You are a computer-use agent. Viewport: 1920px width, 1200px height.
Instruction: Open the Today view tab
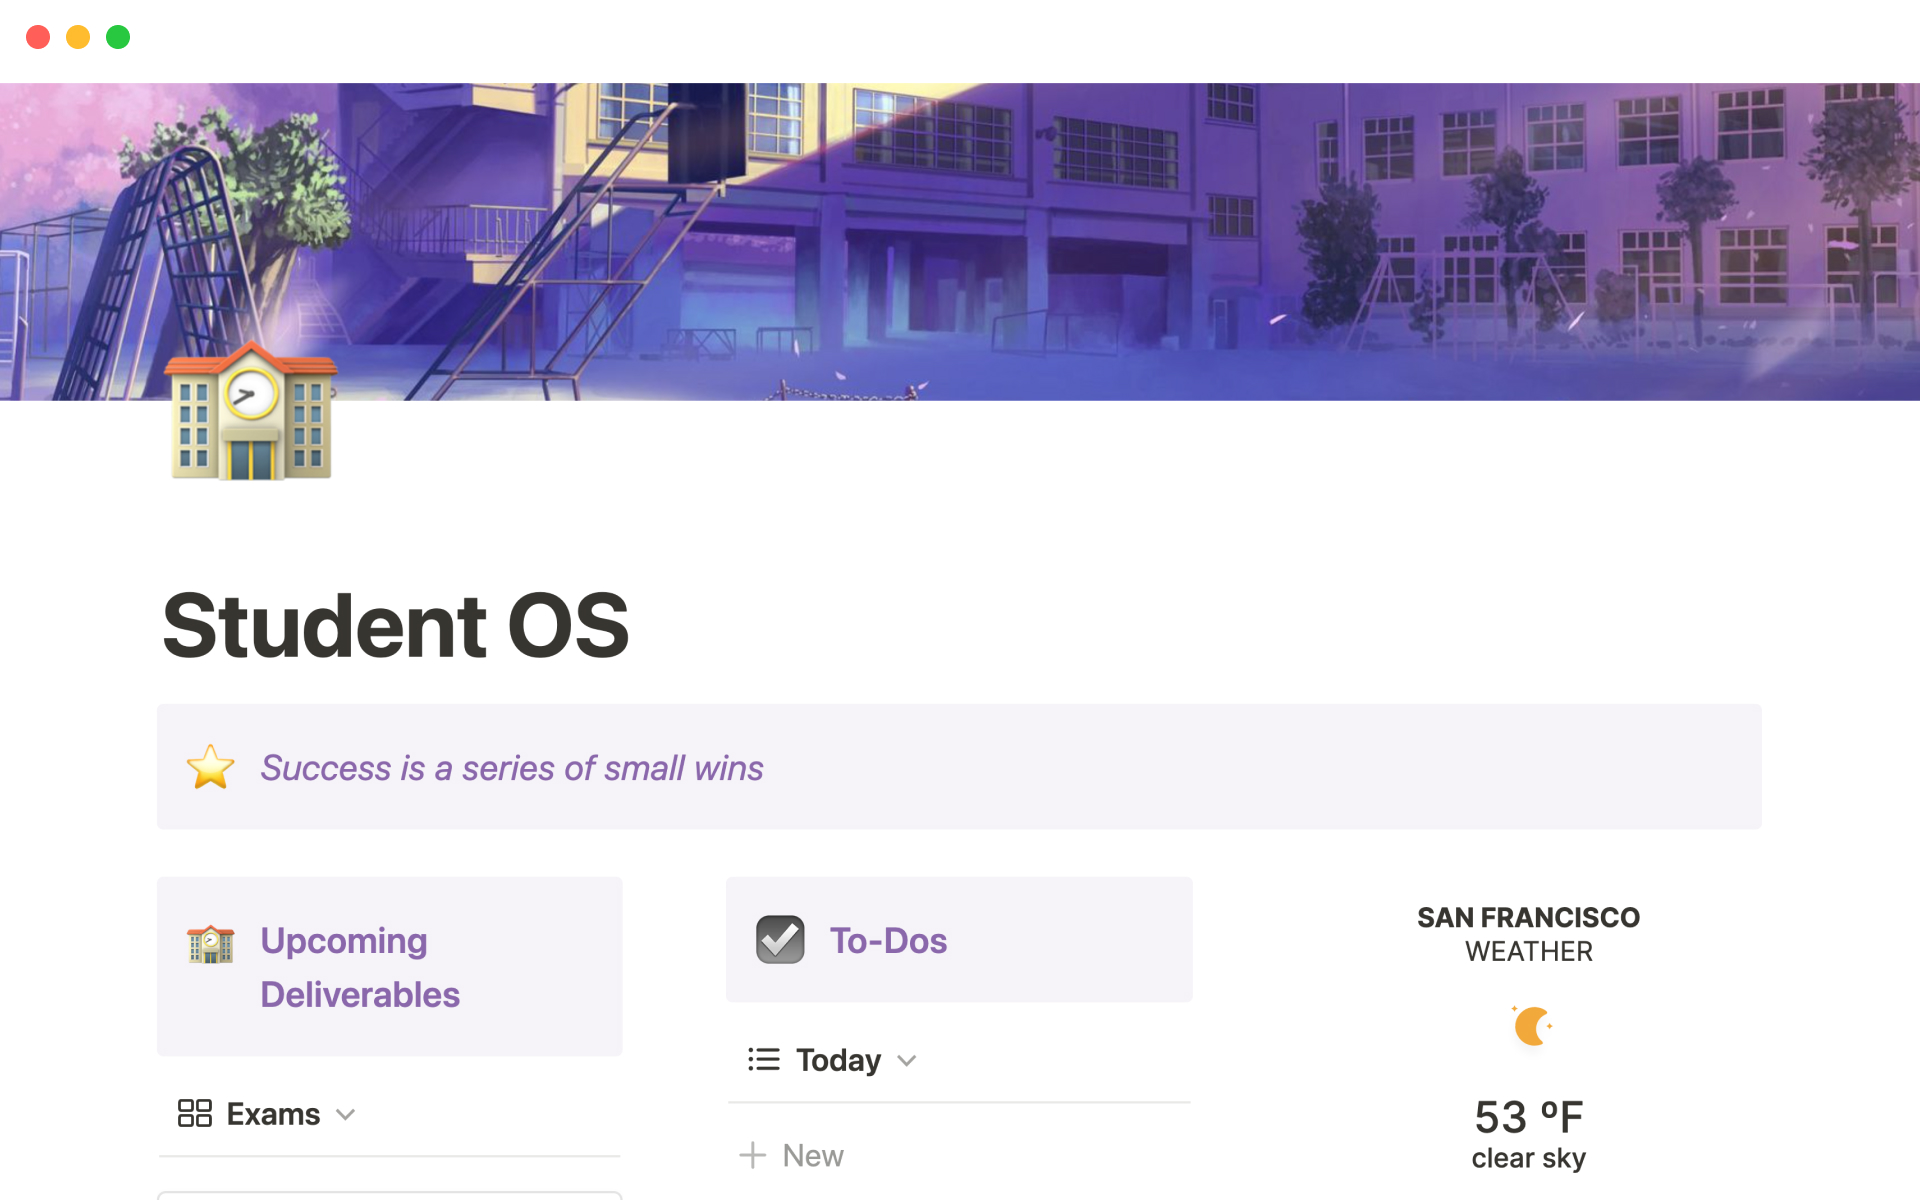(x=838, y=1060)
